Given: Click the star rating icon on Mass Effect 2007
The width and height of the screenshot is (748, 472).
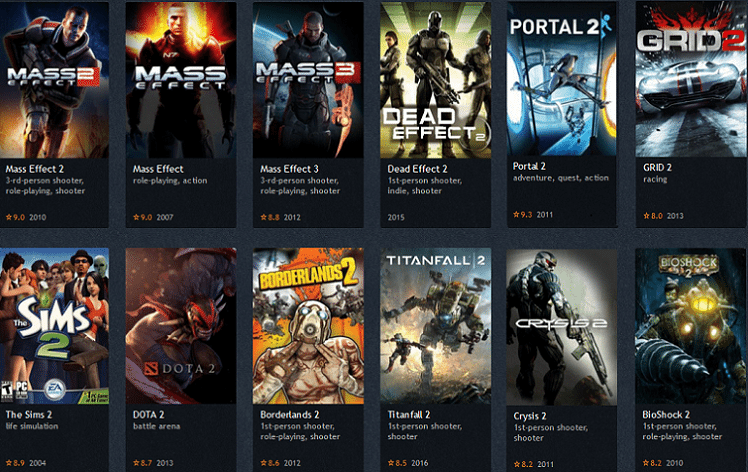Looking at the screenshot, I should [136, 217].
